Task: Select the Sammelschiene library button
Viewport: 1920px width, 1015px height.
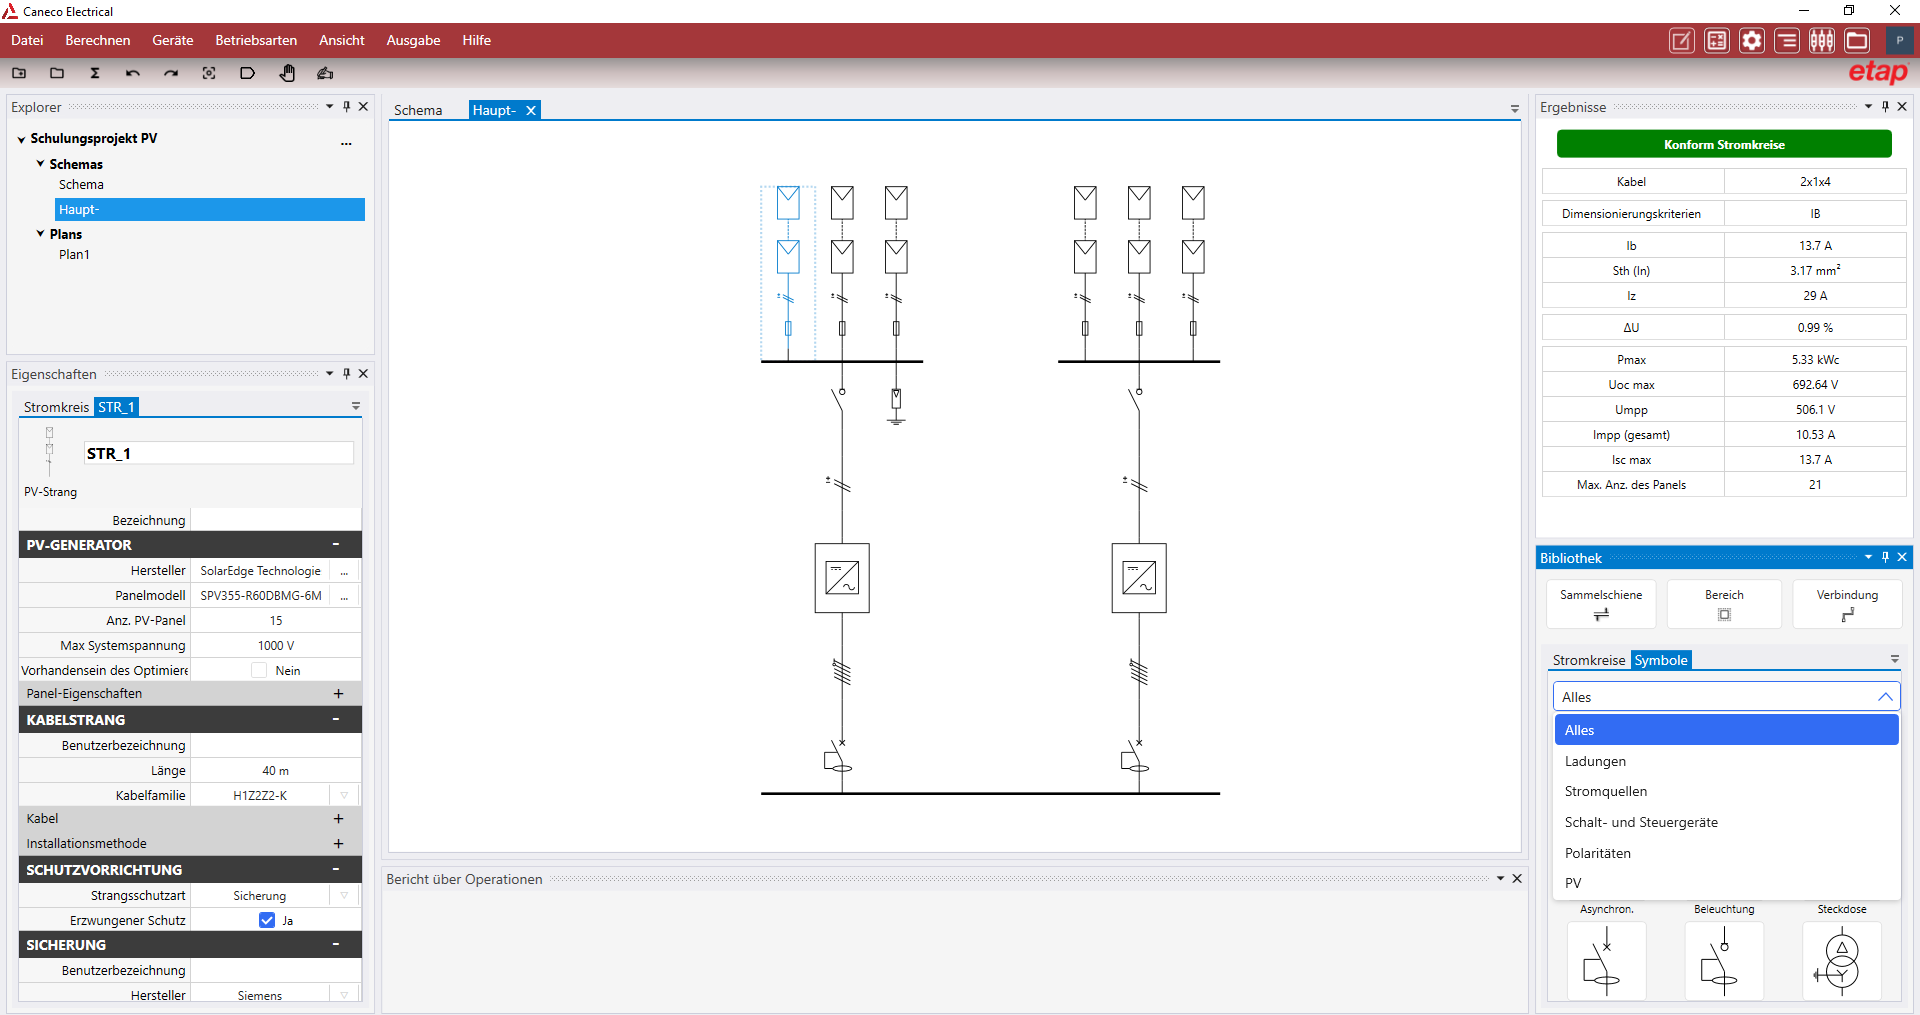Action: point(1600,604)
